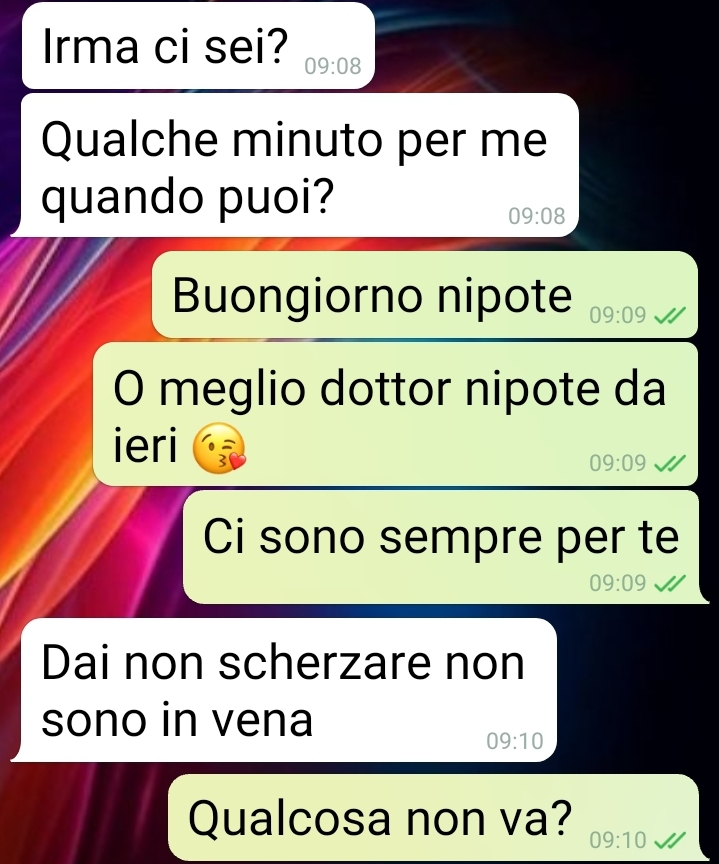Tap the 09:10 timestamp on 'Qualcosa non va?'
This screenshot has height=864, width=719.
[x=618, y=840]
